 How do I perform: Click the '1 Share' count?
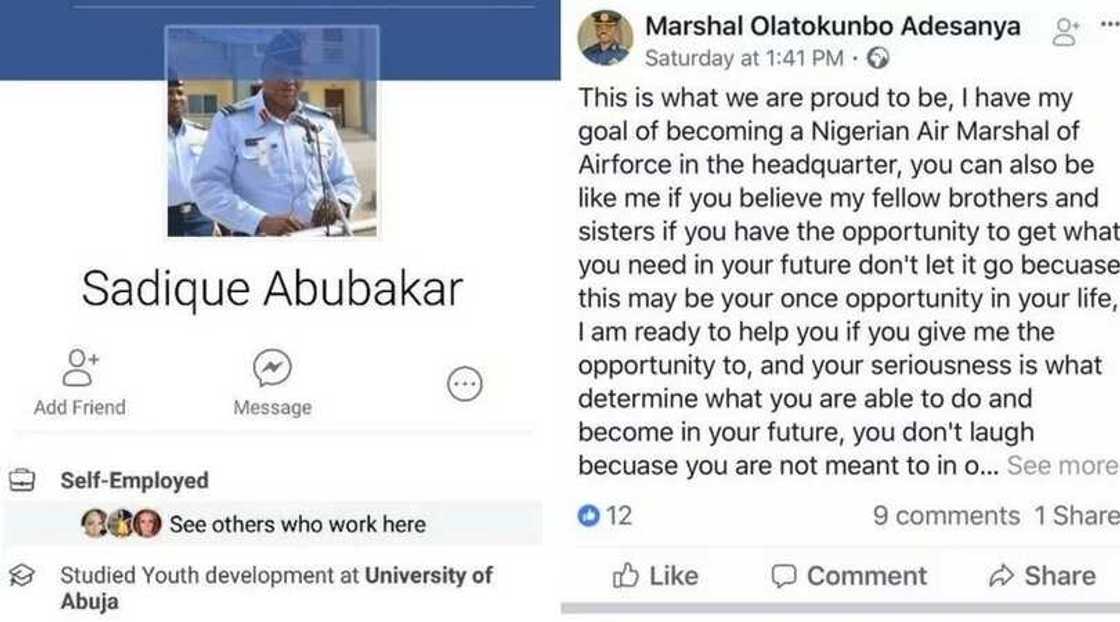point(1079,515)
